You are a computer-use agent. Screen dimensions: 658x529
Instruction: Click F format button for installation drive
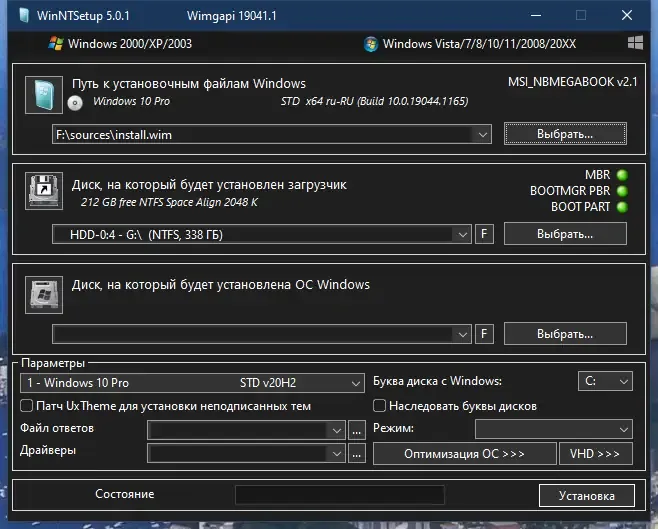coord(484,334)
